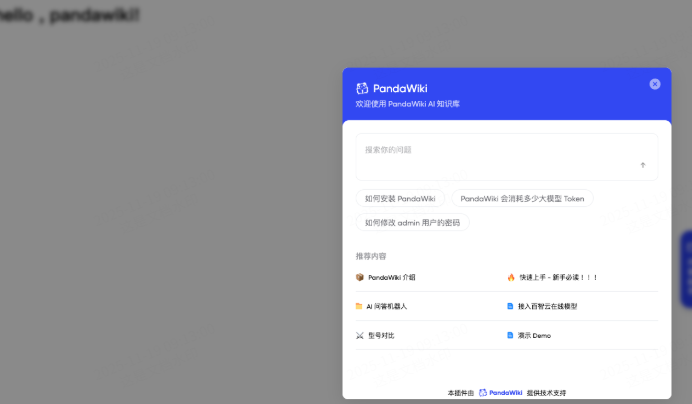Click the fire icon beside 快速上手

511,277
